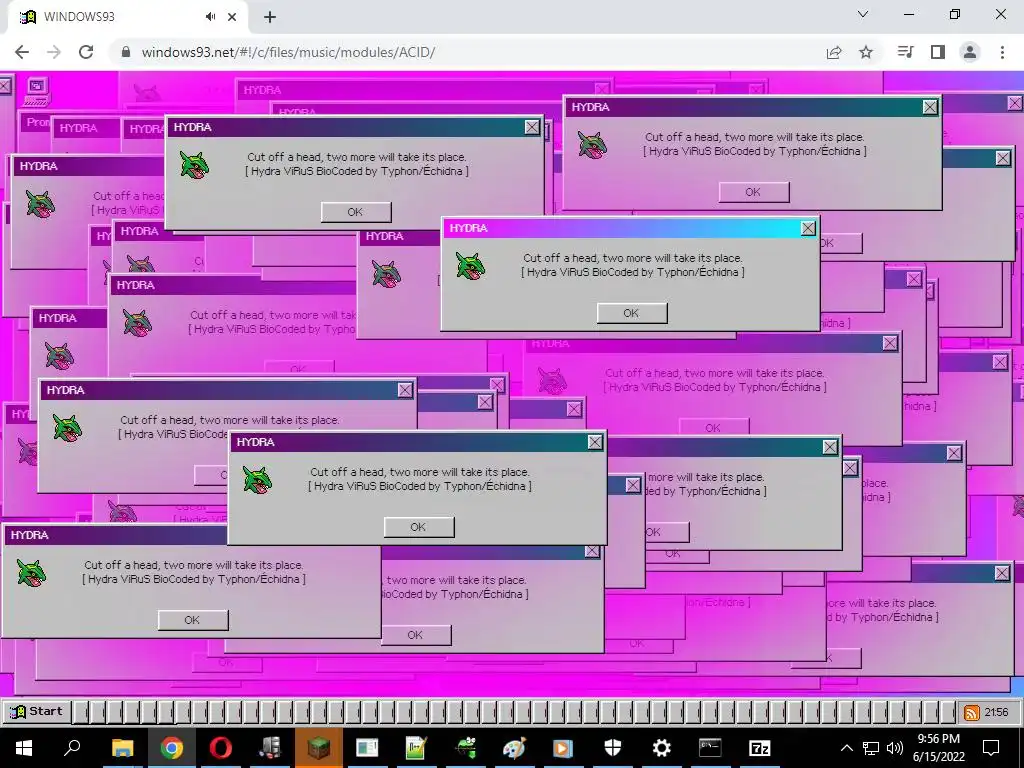Open Chrome side panel
Viewport: 1024px width, 768px height.
tap(938, 52)
